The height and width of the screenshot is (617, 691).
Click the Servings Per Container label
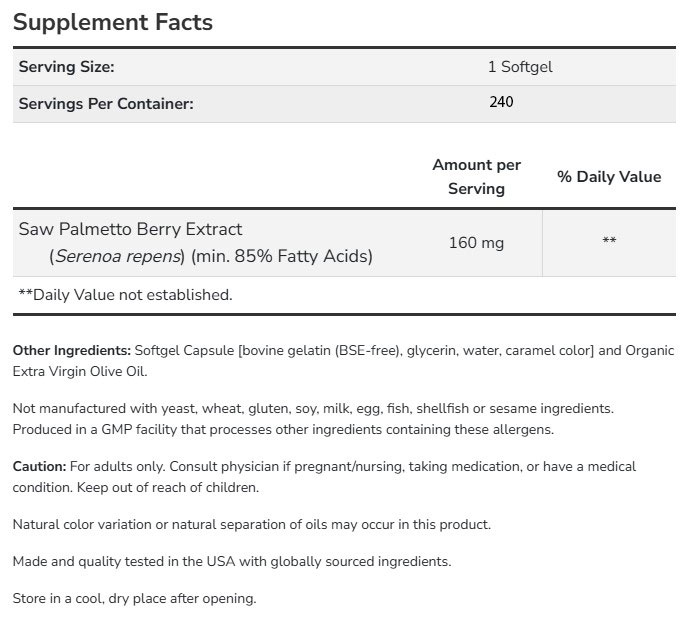click(x=106, y=103)
